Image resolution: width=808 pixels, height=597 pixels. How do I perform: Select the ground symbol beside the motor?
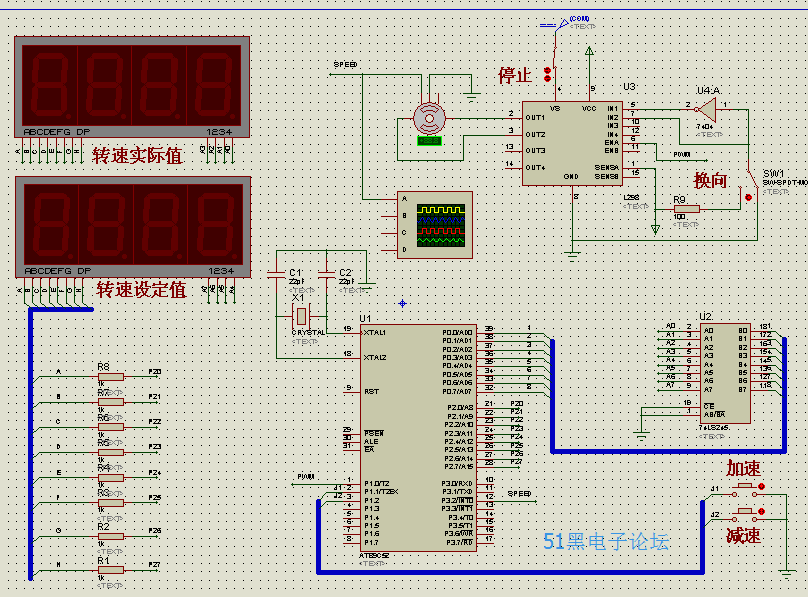pos(472,97)
